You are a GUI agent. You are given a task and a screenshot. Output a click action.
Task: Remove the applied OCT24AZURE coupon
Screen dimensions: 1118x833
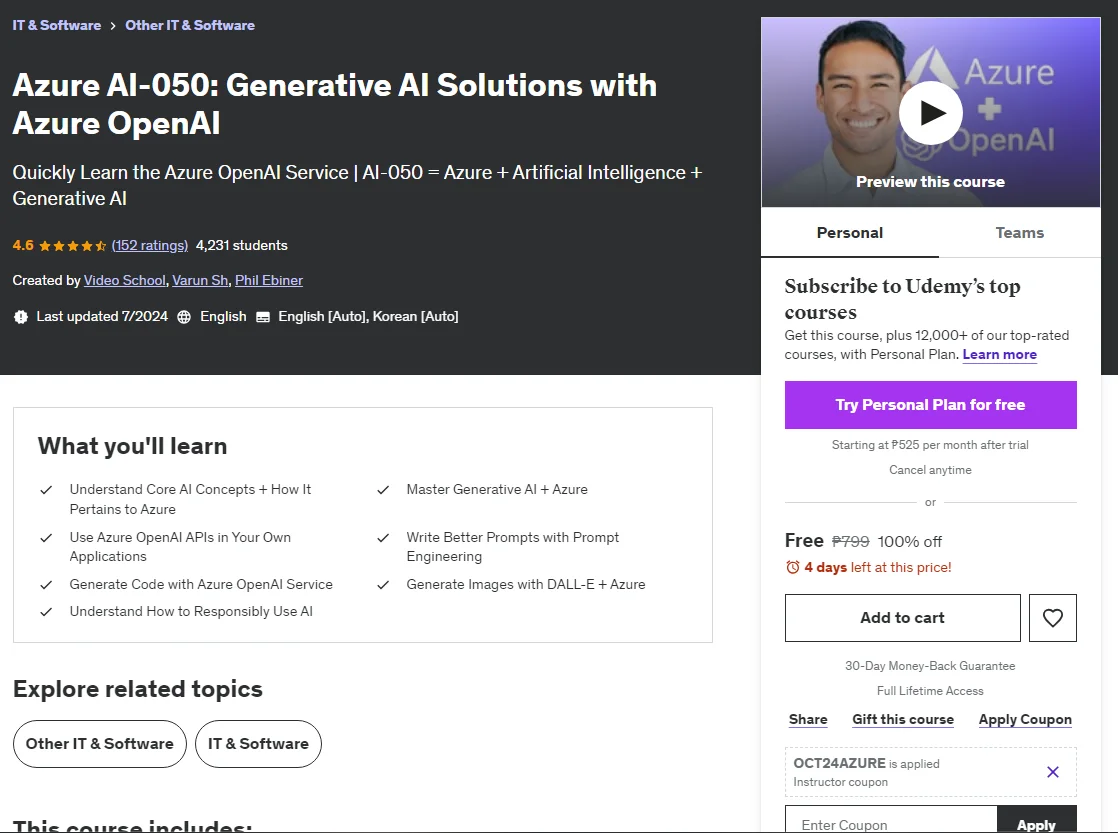point(1052,772)
